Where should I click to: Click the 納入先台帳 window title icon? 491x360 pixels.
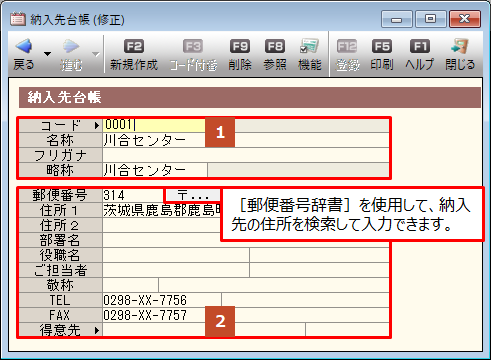click(18, 19)
